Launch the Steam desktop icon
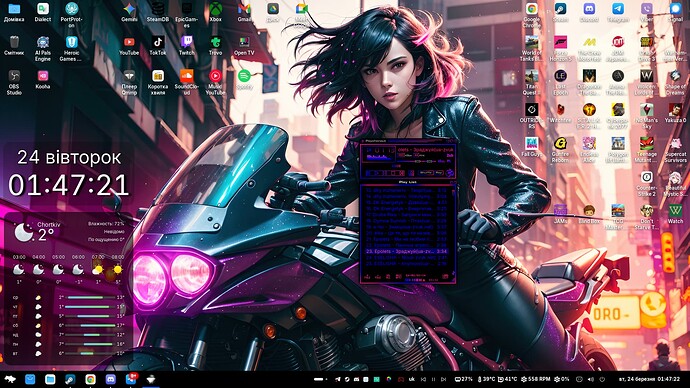The height and width of the screenshot is (388, 690). click(x=560, y=12)
